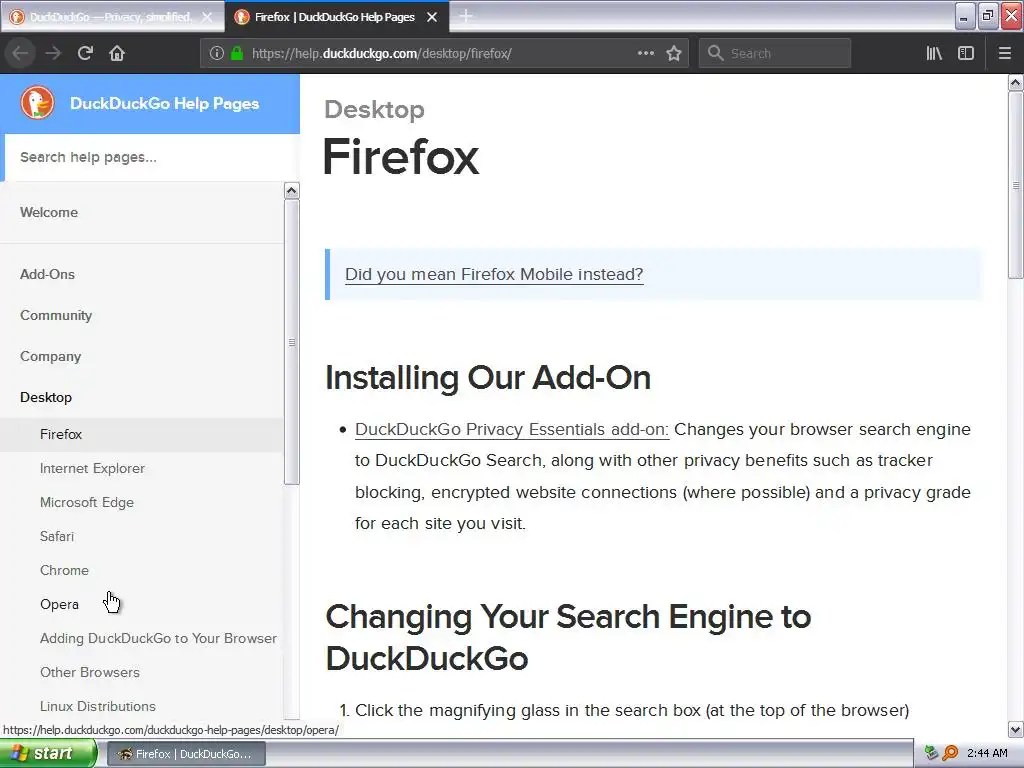Viewport: 1024px width, 768px height.
Task: Select the Firefox DuckDuckGo Help Pages tab
Action: click(334, 17)
